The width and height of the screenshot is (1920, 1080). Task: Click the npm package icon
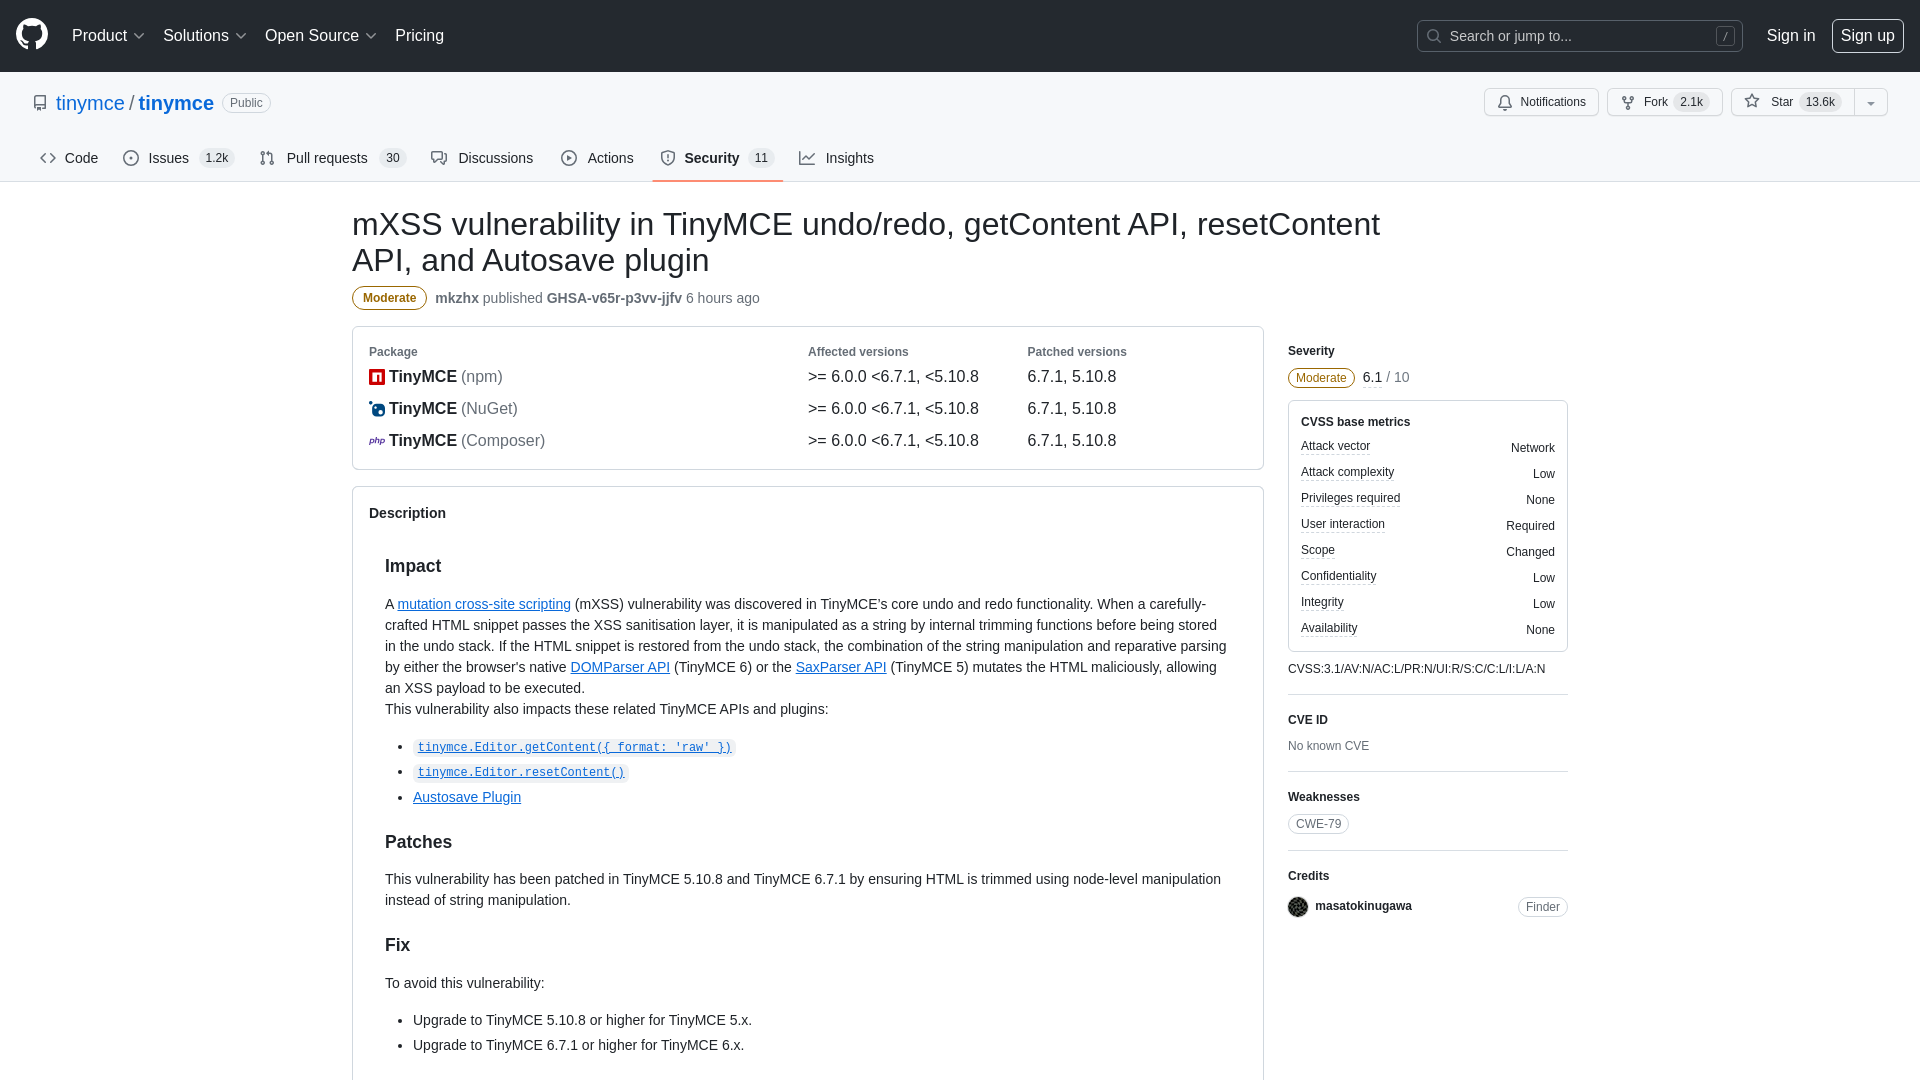[377, 377]
